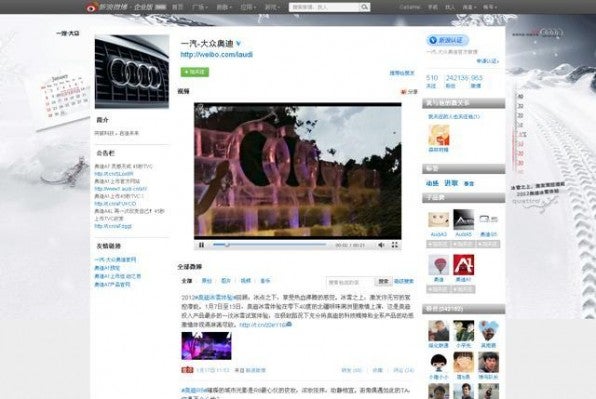
Task: Click the 推荐给朋友 recommend link
Action: [x=402, y=73]
